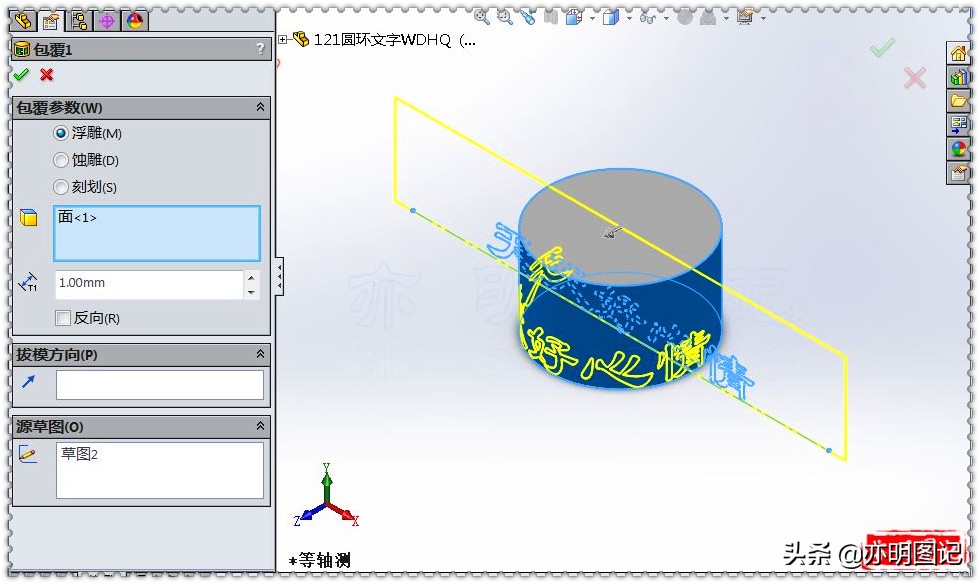Select the Zoom to Area tool
Viewport: 980px width, 584px height.
click(503, 17)
